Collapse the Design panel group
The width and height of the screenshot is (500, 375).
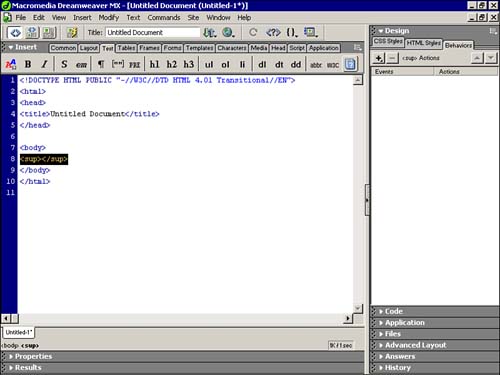[381, 31]
